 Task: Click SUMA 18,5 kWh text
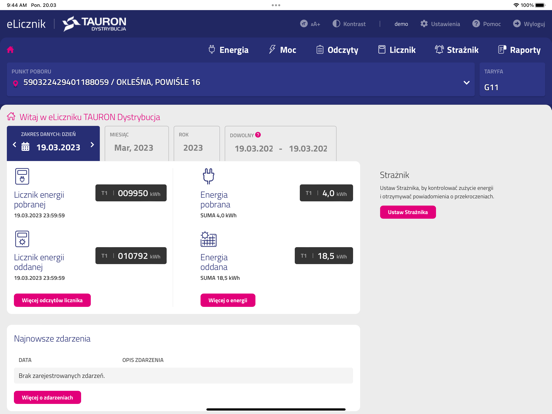(220, 278)
